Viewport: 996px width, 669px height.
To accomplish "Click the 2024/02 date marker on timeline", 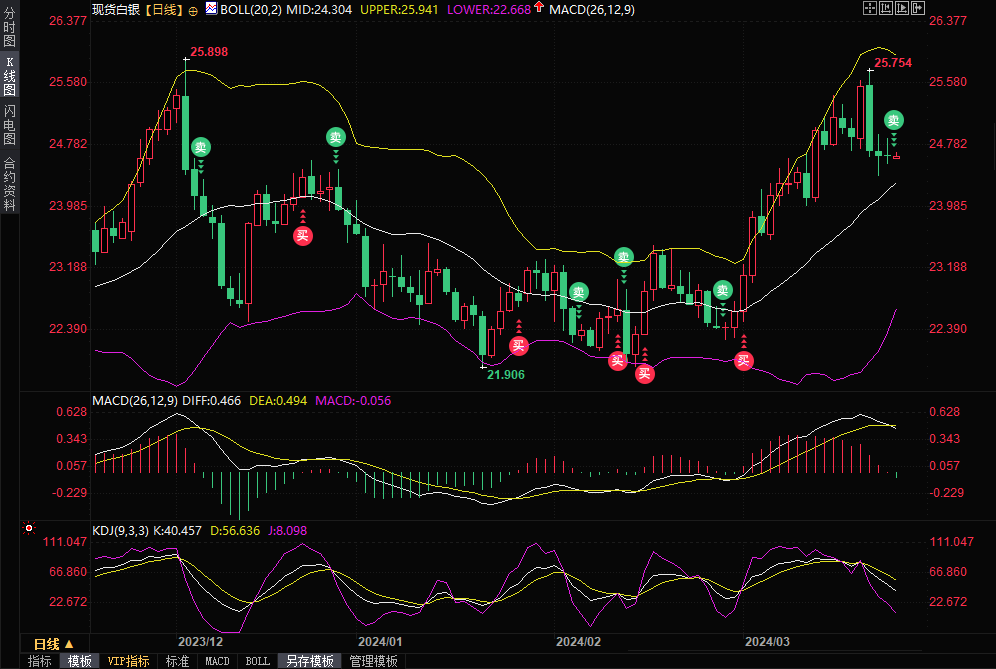I will (x=578, y=641).
